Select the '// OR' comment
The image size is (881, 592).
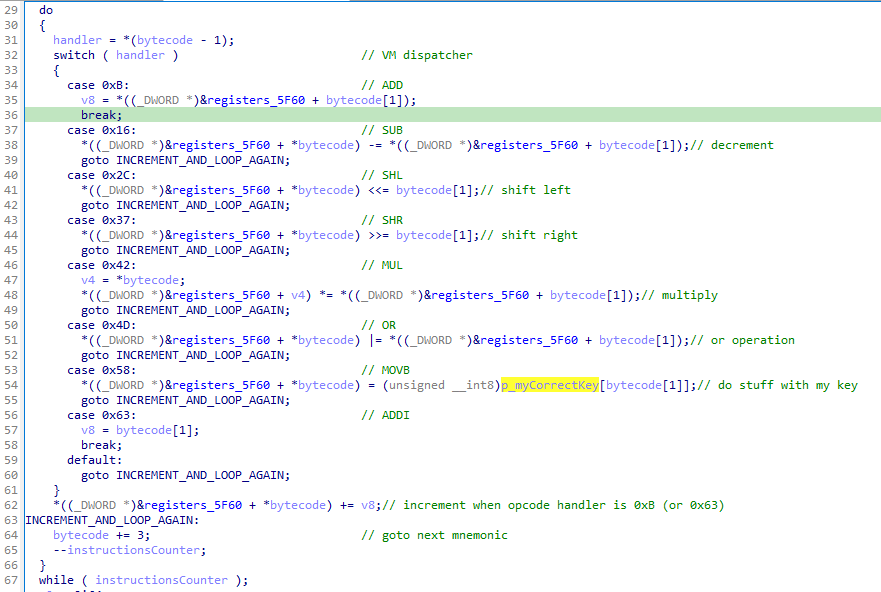pos(379,325)
